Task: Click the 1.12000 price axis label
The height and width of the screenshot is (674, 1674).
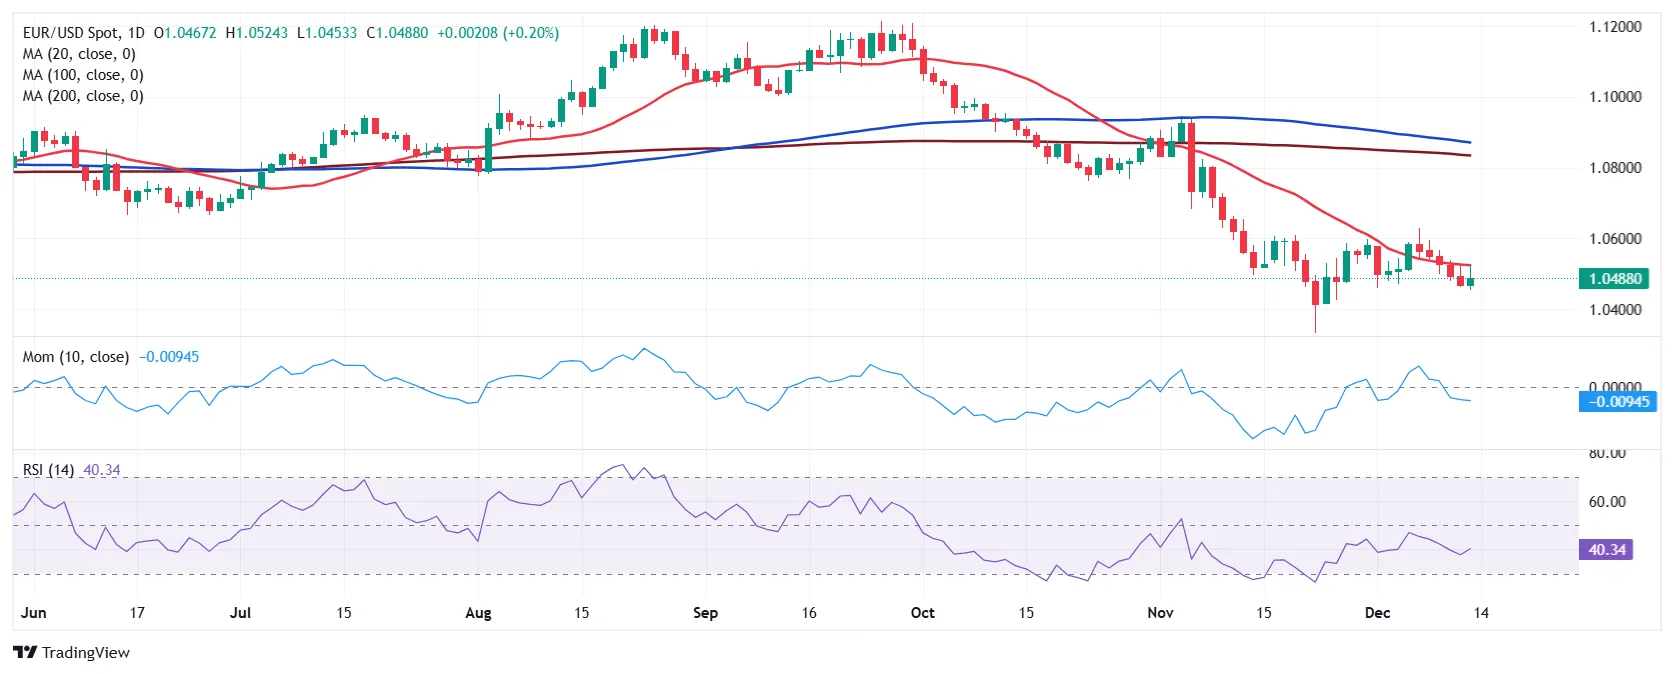Action: coord(1615,27)
